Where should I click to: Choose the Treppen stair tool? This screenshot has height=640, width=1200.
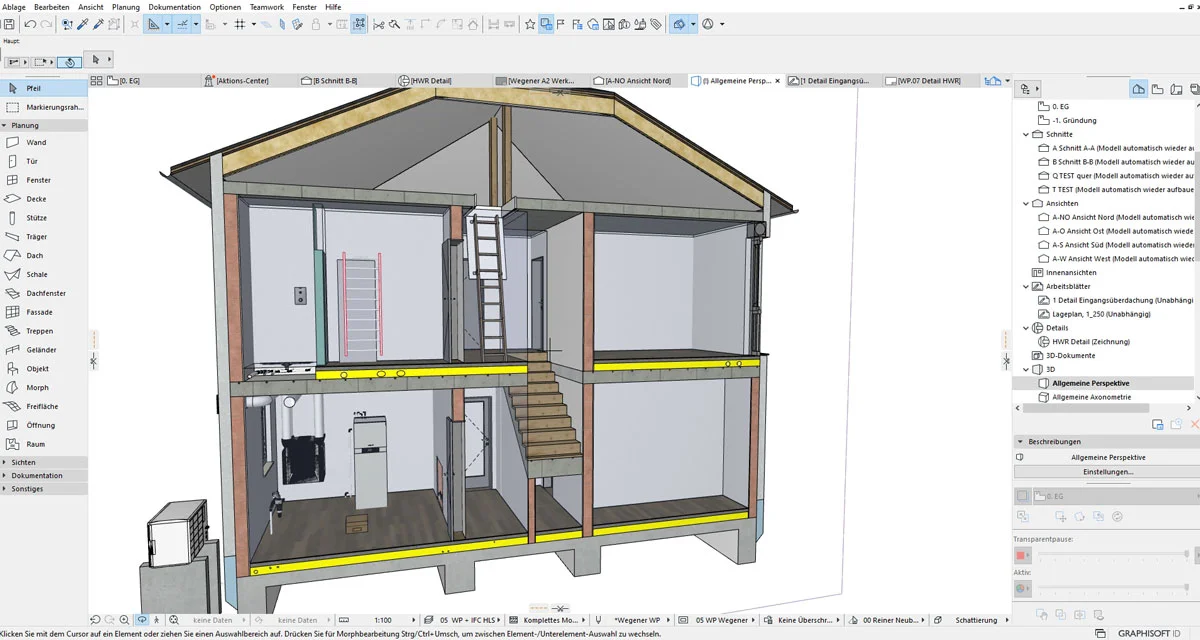coord(39,331)
